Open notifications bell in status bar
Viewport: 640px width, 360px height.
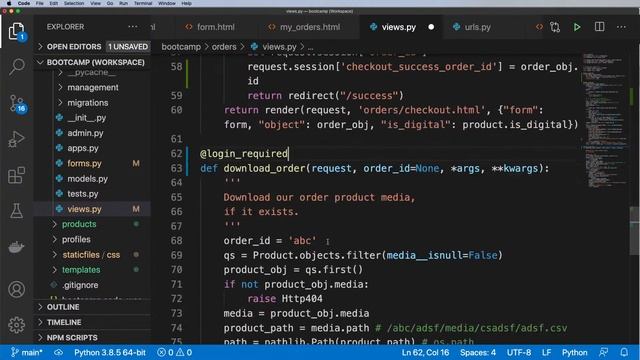[x=624, y=352]
